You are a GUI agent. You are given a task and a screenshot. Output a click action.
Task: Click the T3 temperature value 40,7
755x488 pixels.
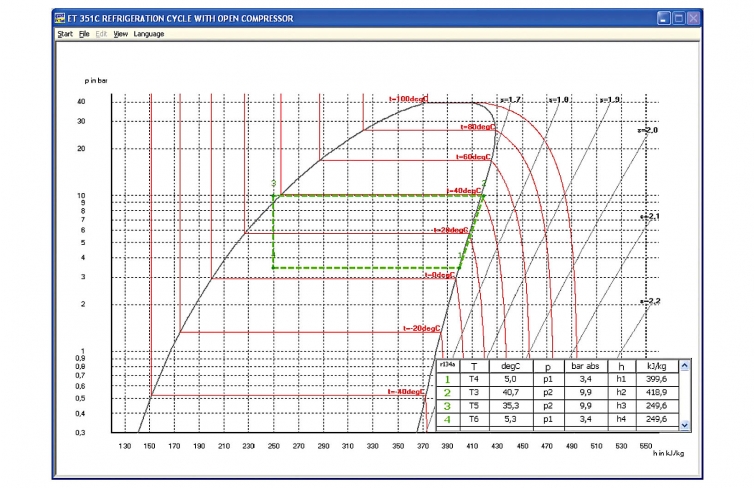pos(510,395)
